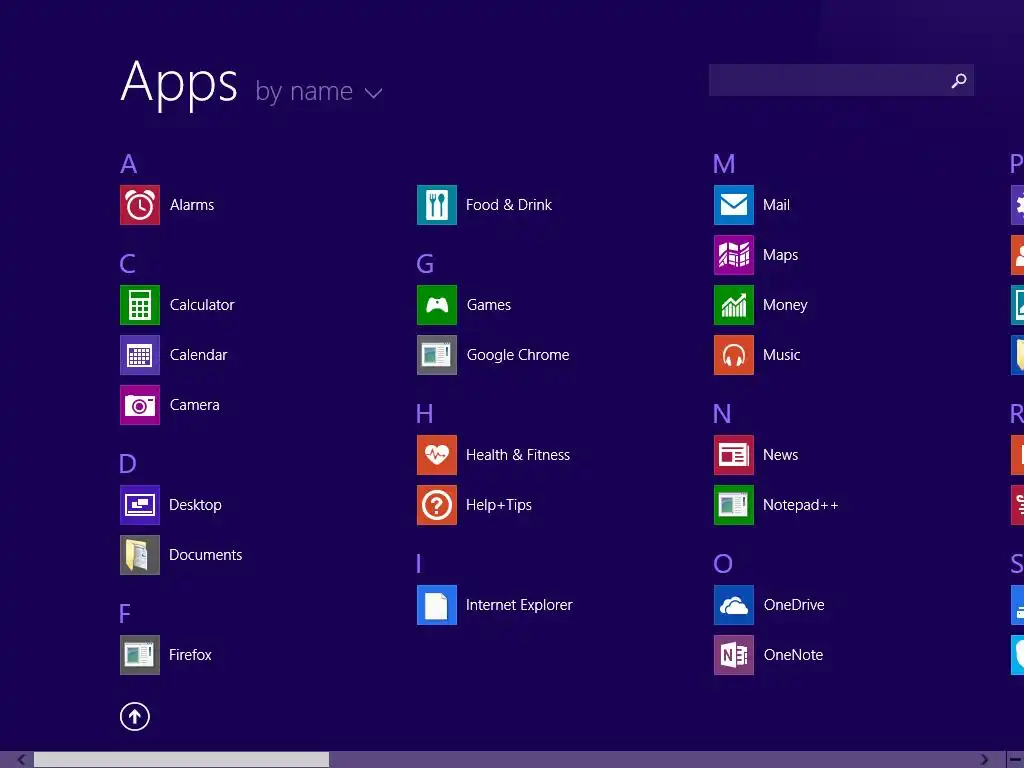
Task: Launch the OneNote icon
Action: [734, 655]
